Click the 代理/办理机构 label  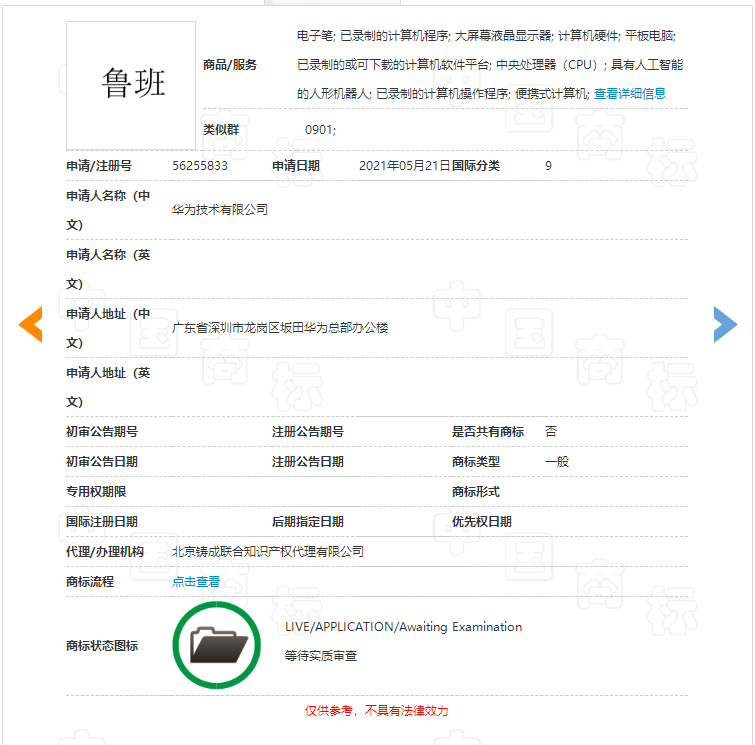click(x=104, y=551)
